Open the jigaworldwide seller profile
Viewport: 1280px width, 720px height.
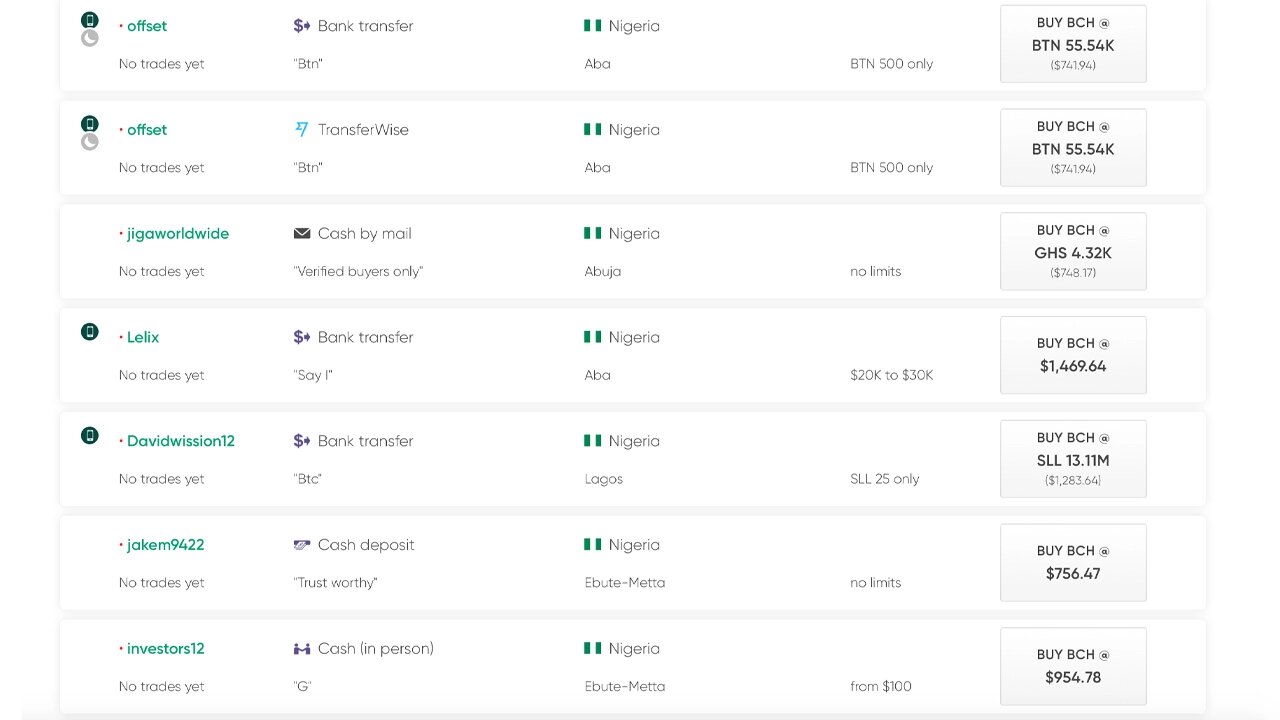[178, 233]
